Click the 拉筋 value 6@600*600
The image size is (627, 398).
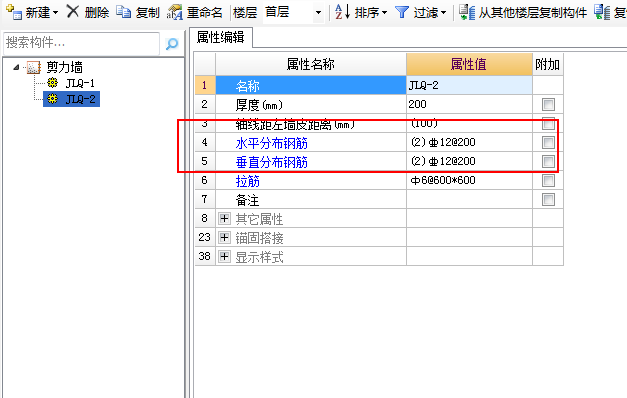pyautogui.click(x=443, y=180)
